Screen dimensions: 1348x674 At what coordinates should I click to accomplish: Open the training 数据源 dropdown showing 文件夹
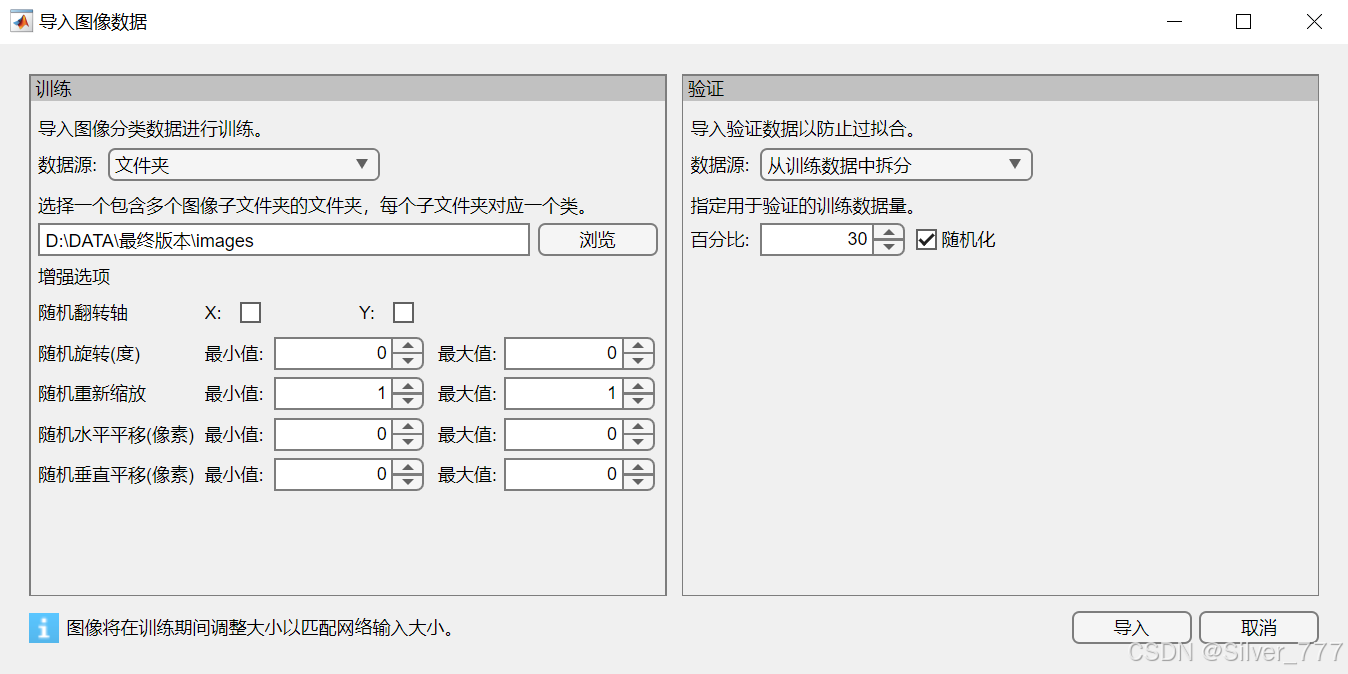[x=244, y=165]
